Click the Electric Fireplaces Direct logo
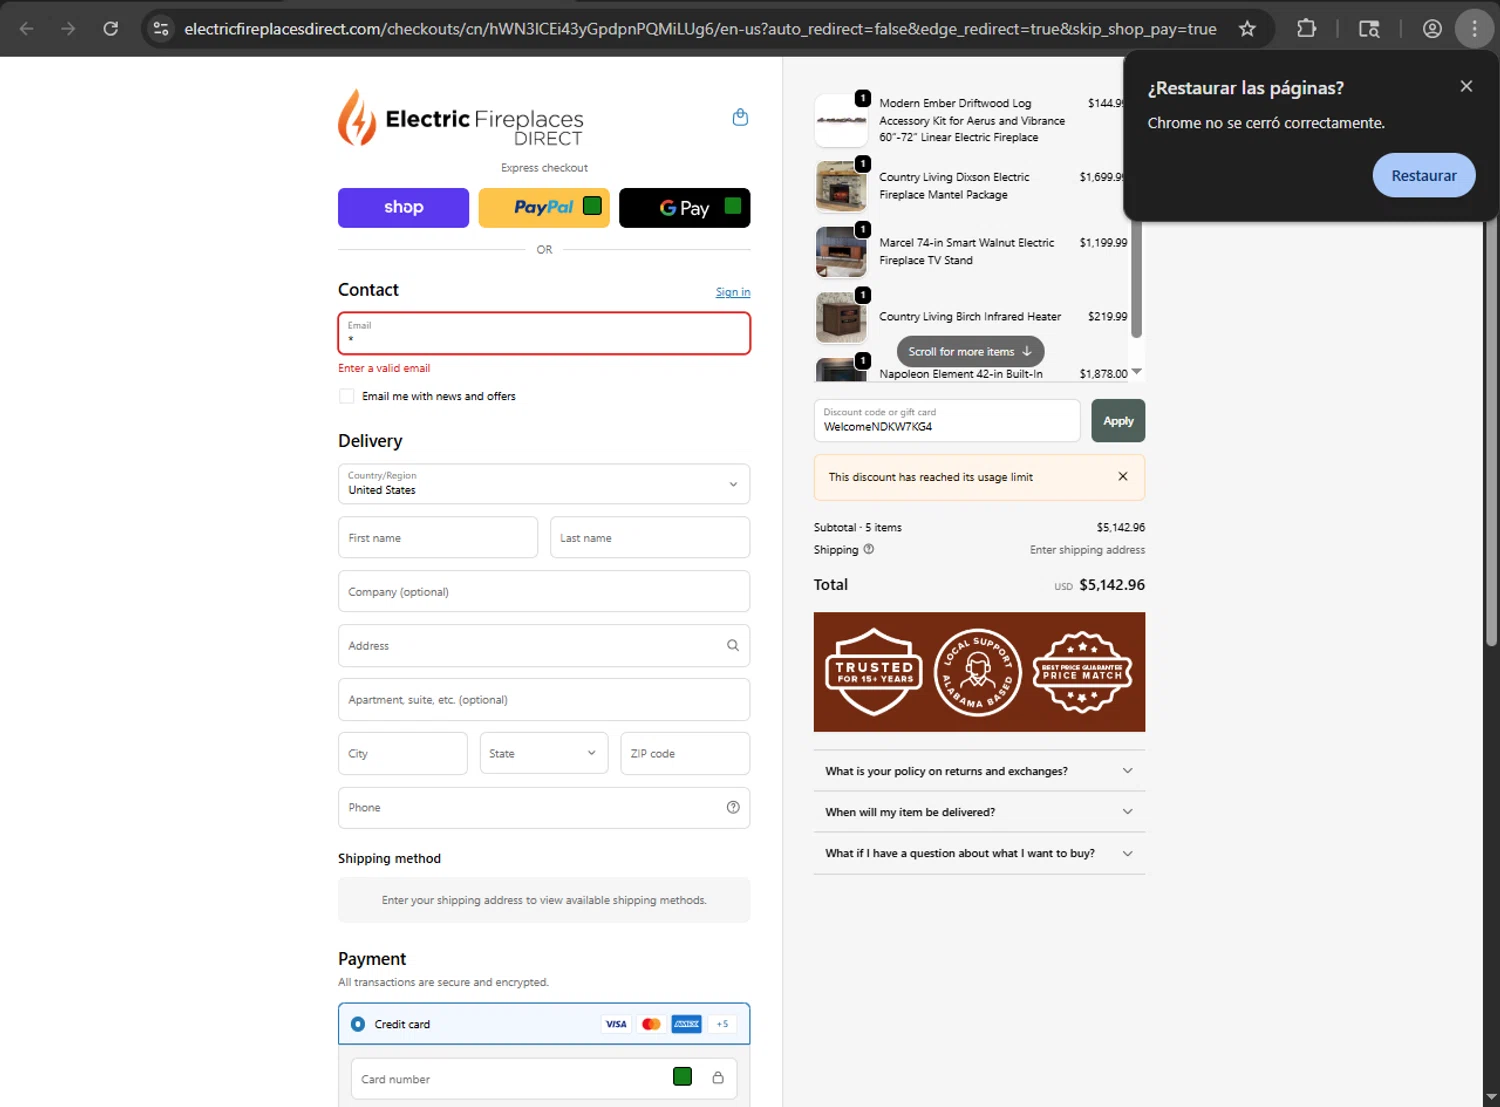Screen dimensions: 1500x1107 (461, 118)
